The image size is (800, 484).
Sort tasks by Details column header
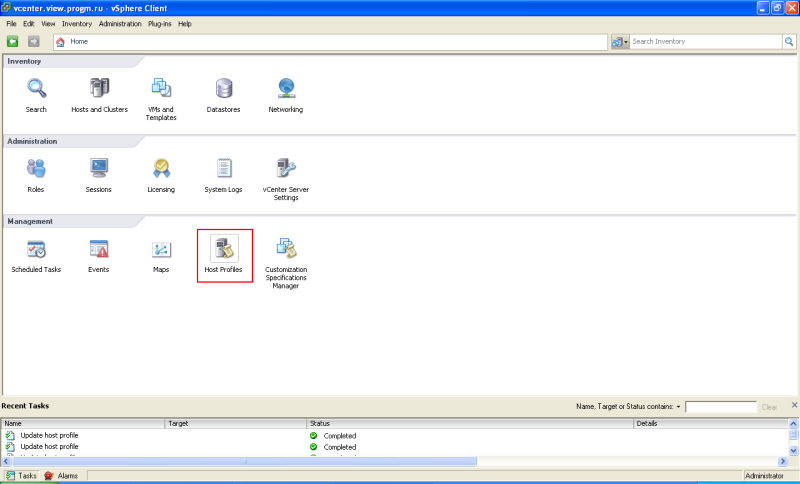[711, 423]
